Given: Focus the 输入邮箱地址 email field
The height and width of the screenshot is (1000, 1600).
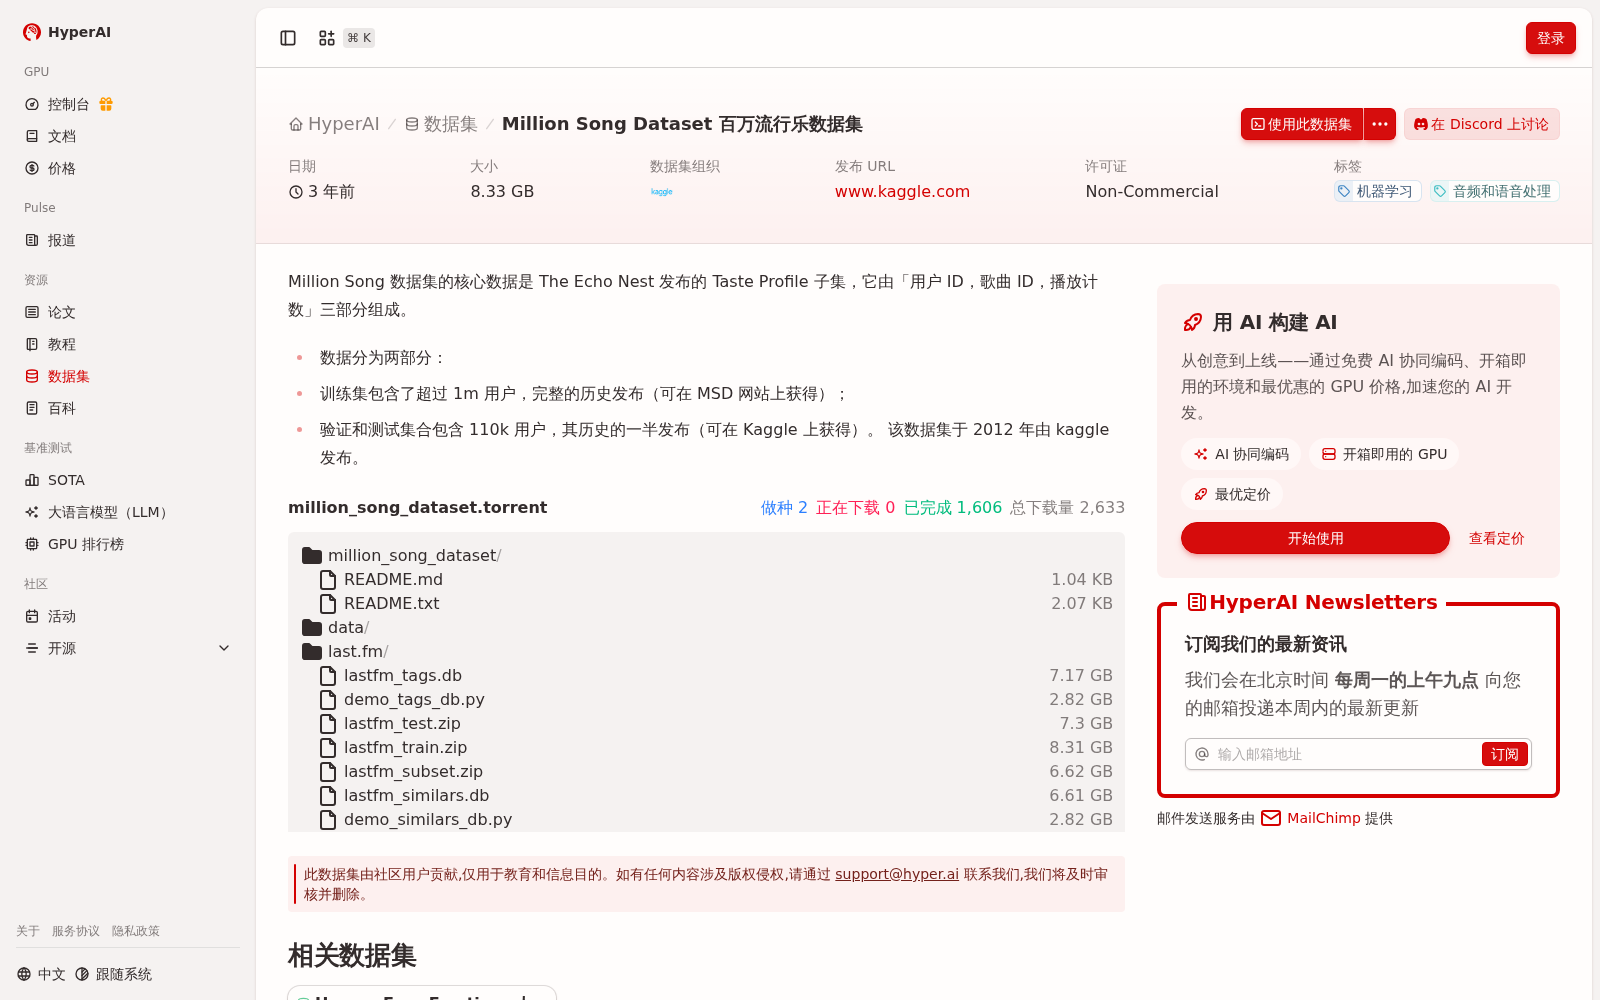Looking at the screenshot, I should 1345,754.
